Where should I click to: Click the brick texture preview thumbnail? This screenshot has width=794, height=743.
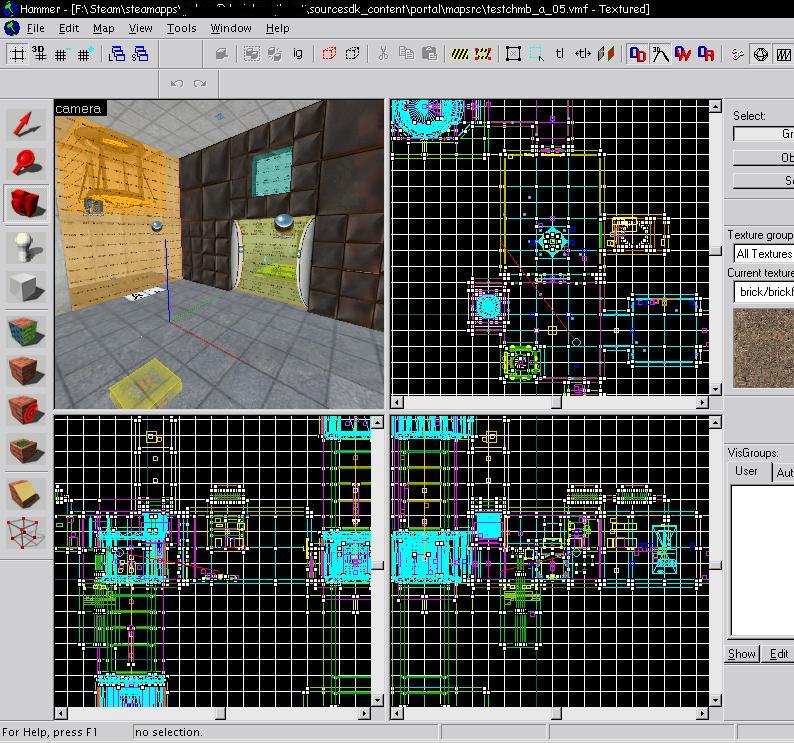click(x=764, y=348)
